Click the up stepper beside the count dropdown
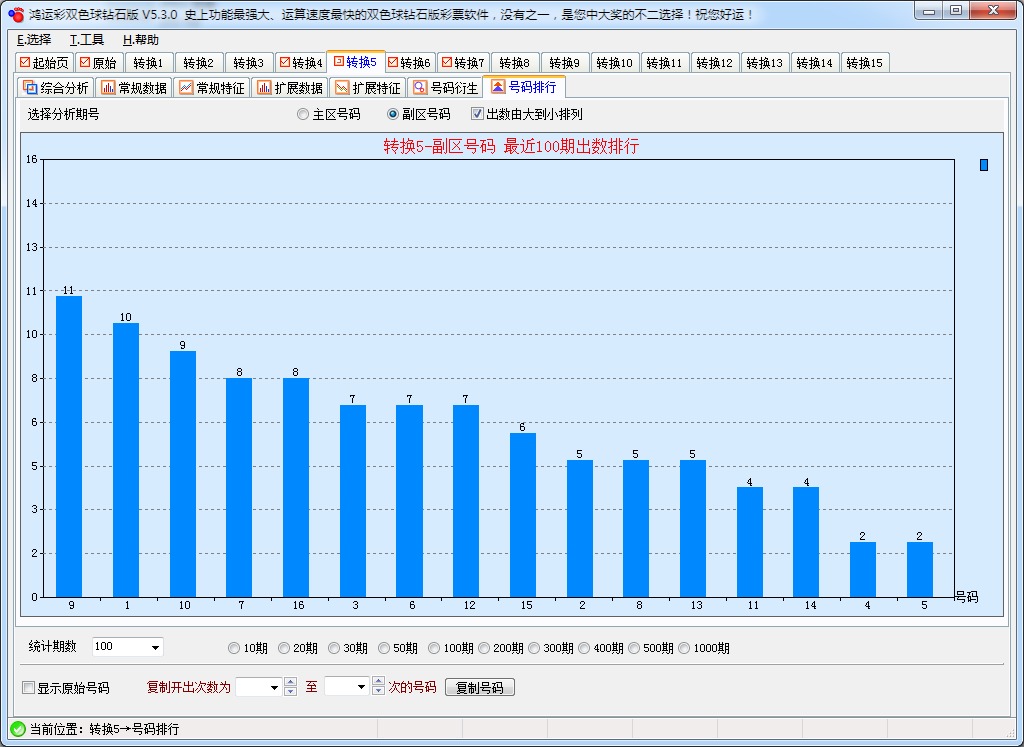Screen dimensions: 1024x747 pyautogui.click(x=288, y=682)
